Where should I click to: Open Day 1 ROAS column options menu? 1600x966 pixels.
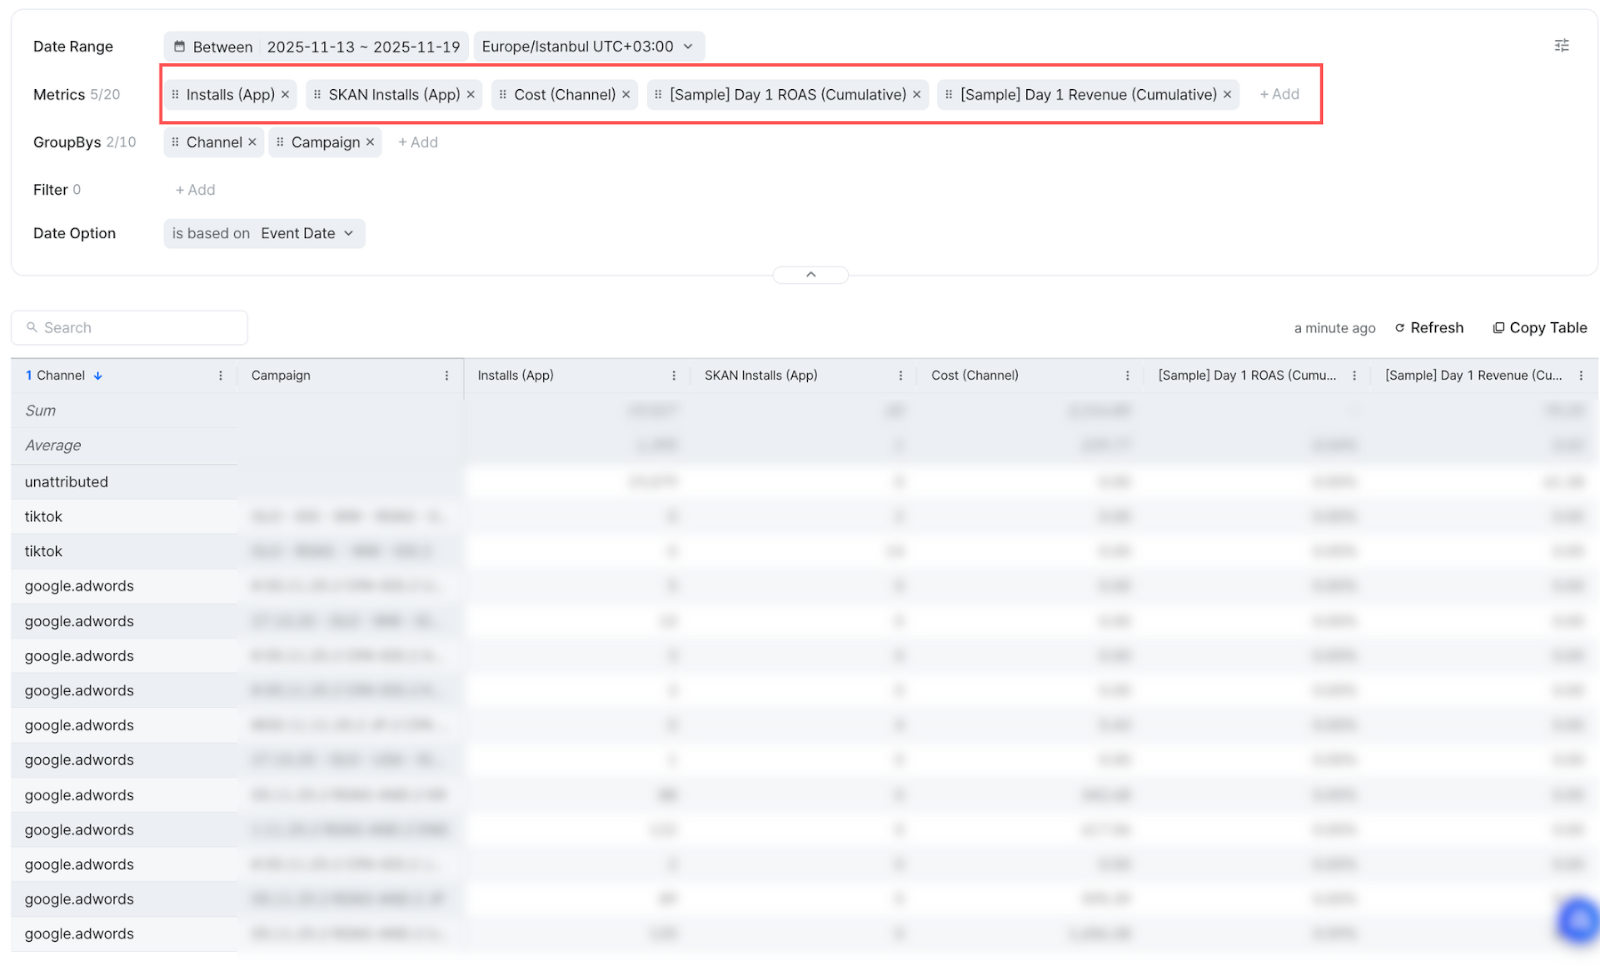coord(1355,376)
